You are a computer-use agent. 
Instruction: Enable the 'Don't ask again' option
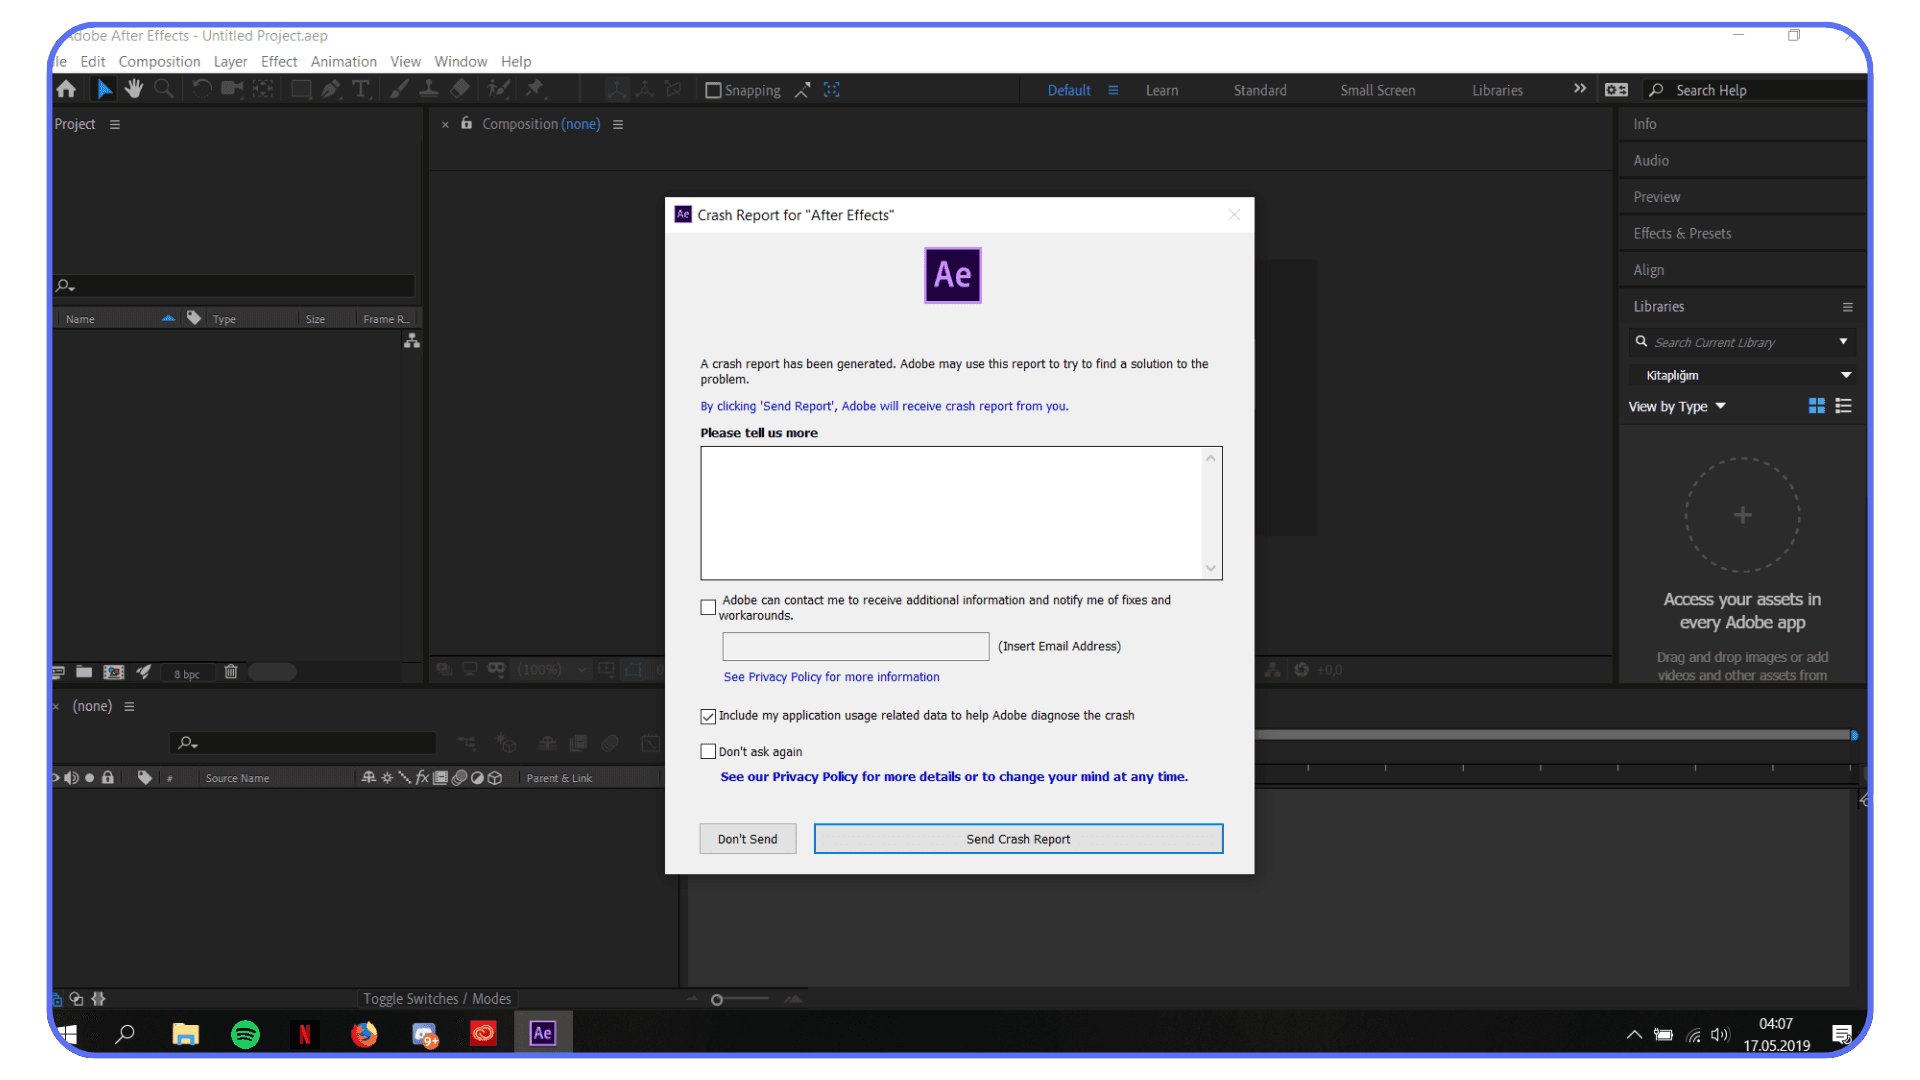click(708, 751)
